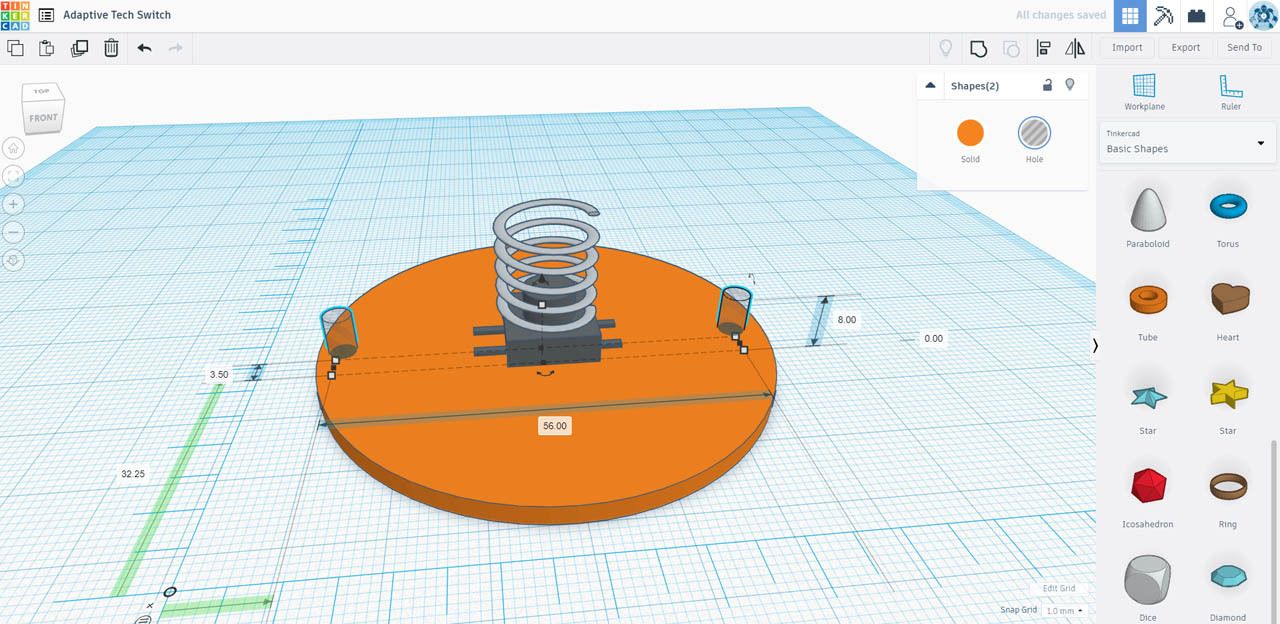The height and width of the screenshot is (624, 1280).
Task: Click the Delete tool in toolbar
Action: [111, 47]
